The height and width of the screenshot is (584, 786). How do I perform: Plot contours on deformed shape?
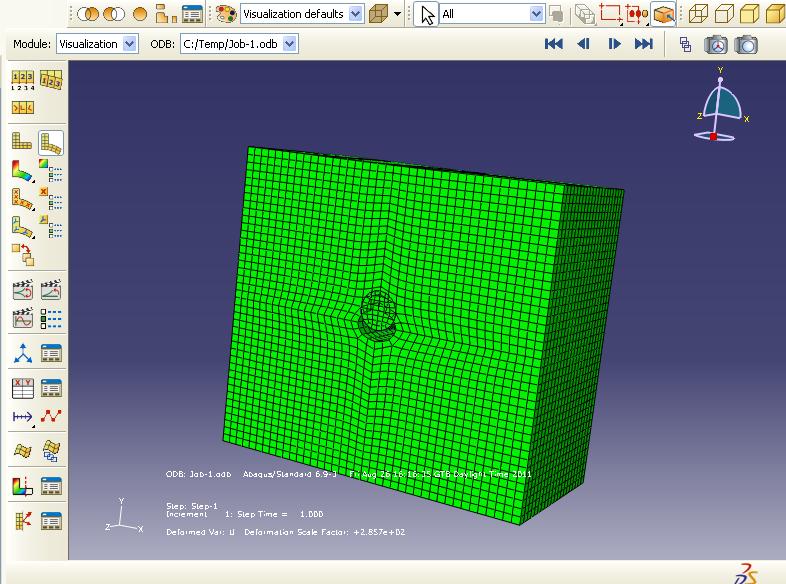[x=22, y=171]
